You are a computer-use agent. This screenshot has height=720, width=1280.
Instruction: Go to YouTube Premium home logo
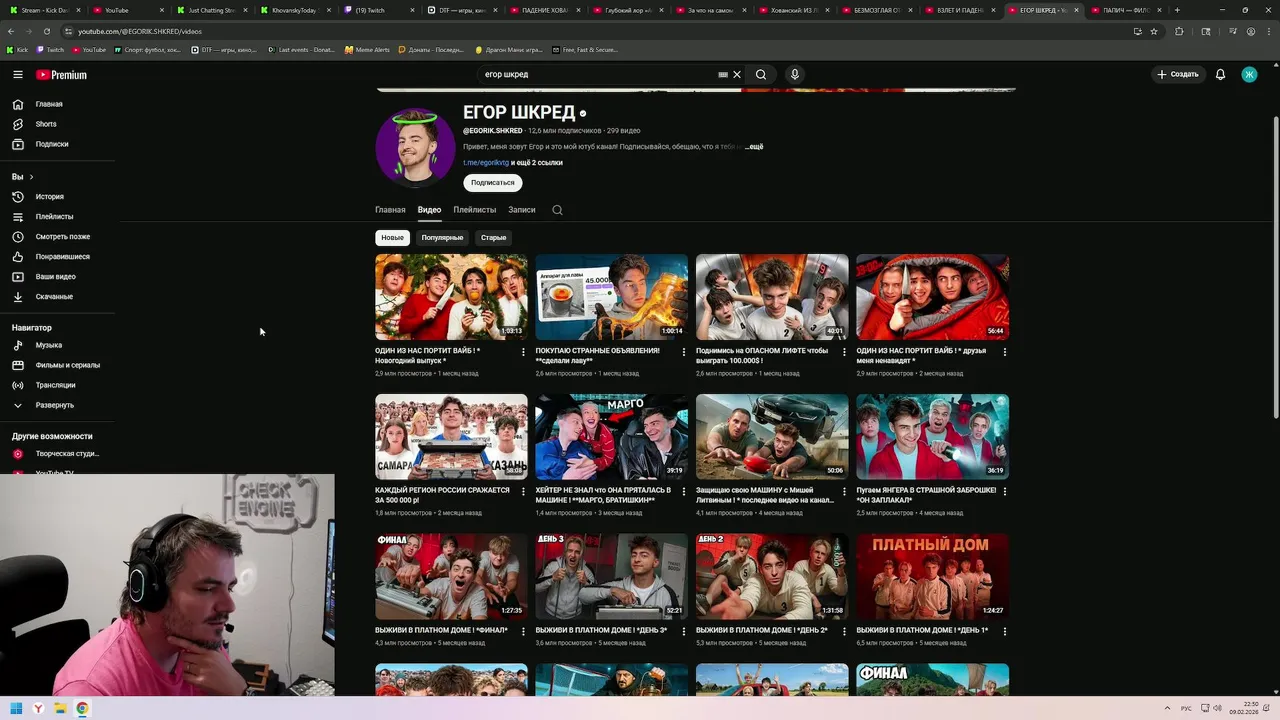(62, 75)
